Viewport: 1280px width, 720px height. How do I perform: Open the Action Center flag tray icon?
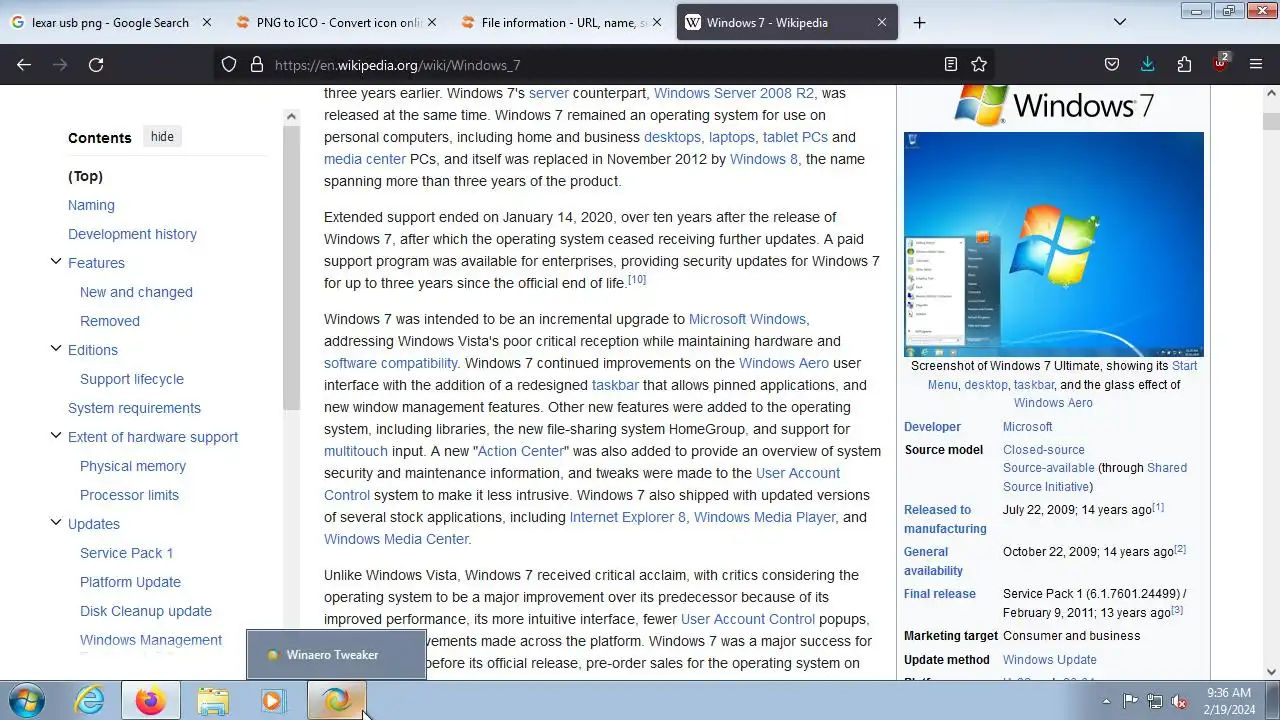pyautogui.click(x=1130, y=701)
